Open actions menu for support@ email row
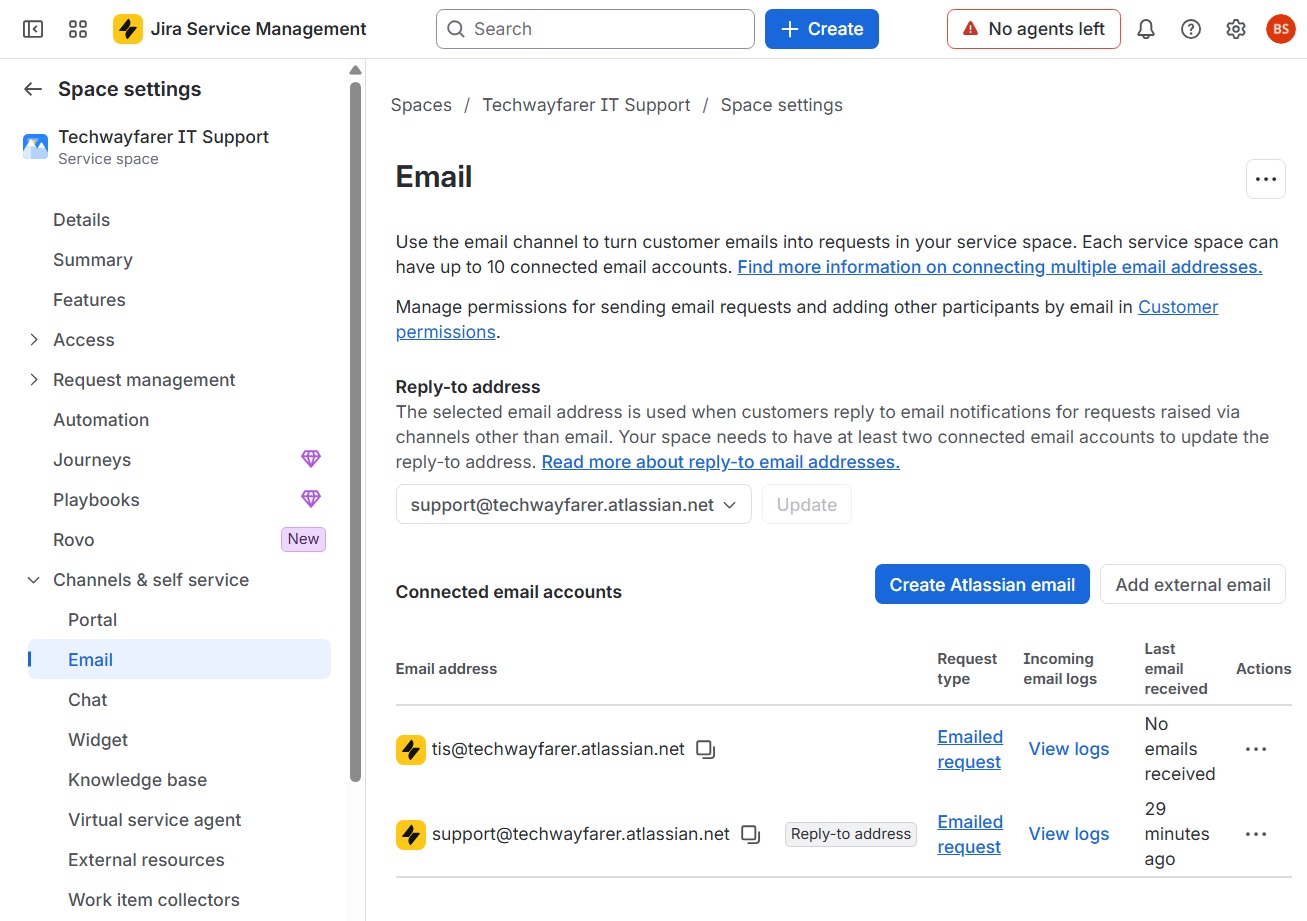1307x921 pixels. [1256, 834]
